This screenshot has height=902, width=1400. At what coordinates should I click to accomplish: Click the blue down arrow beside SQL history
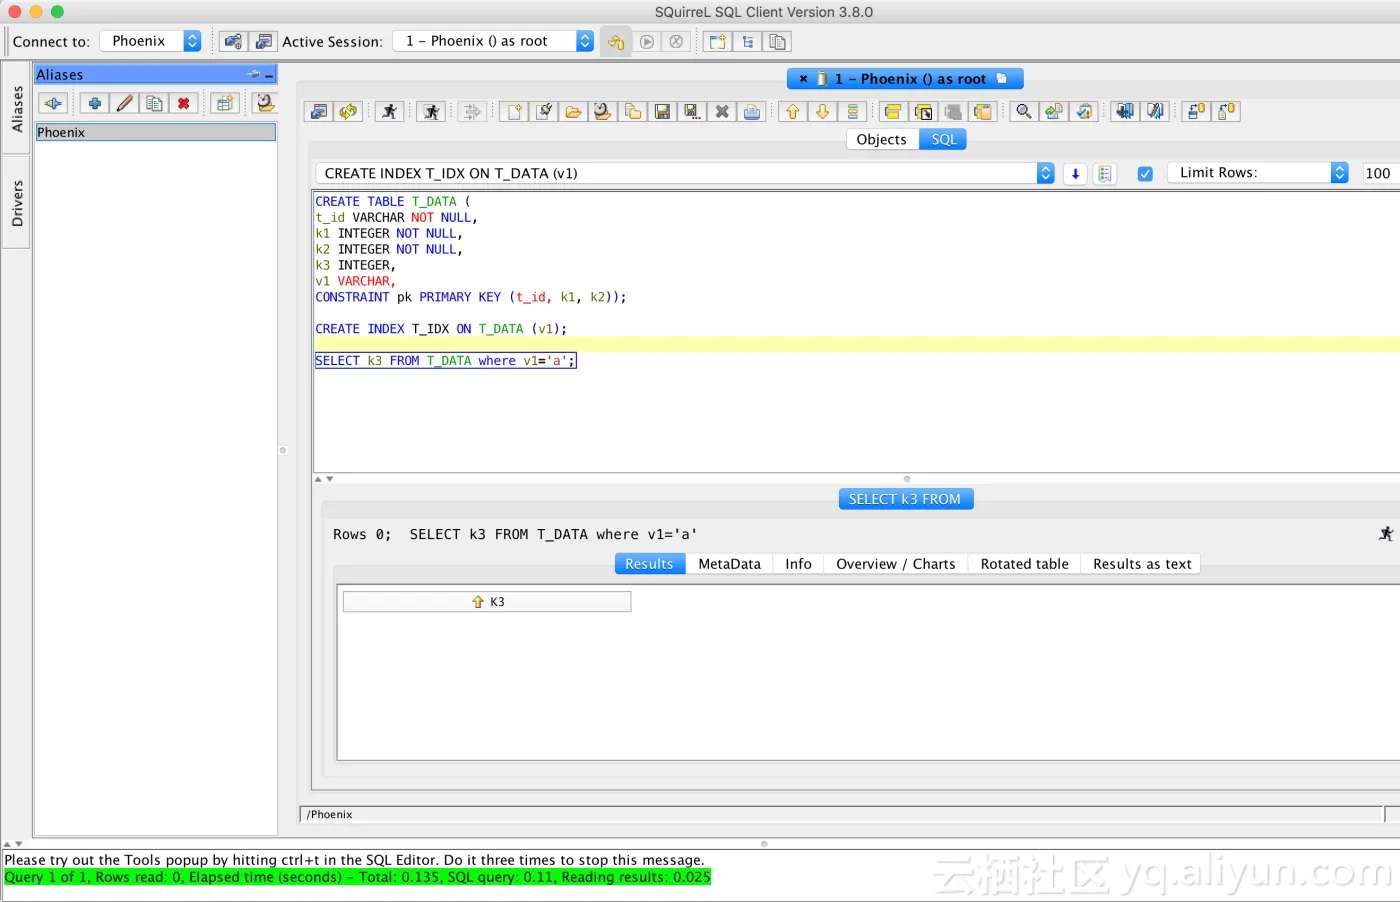click(x=1075, y=173)
